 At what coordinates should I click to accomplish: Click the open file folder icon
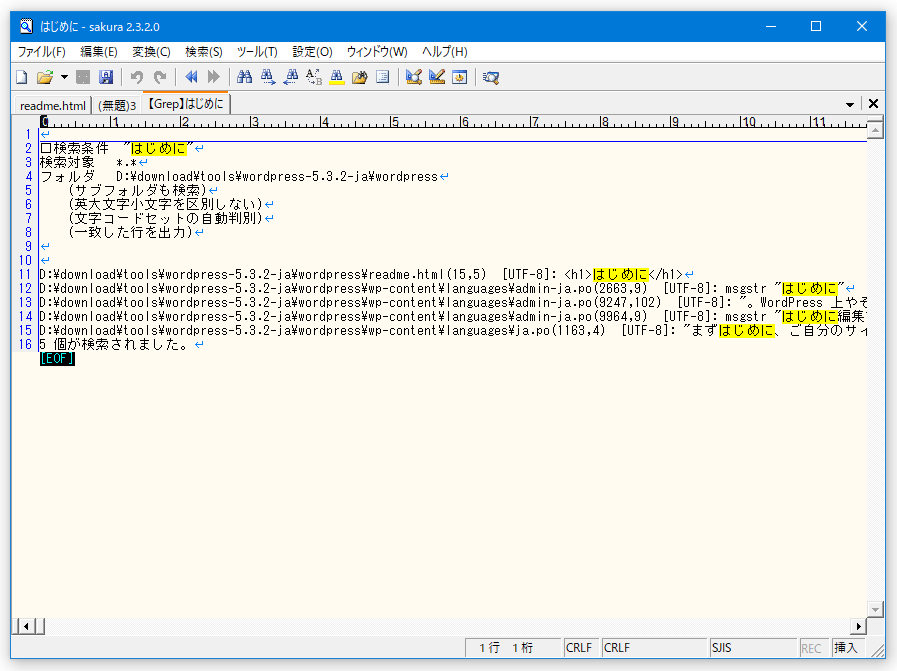point(45,77)
